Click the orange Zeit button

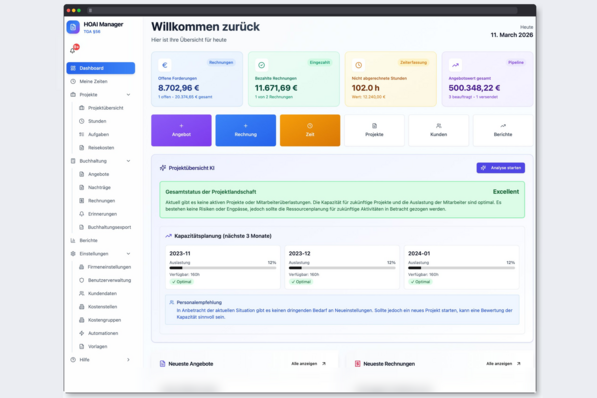click(x=310, y=130)
